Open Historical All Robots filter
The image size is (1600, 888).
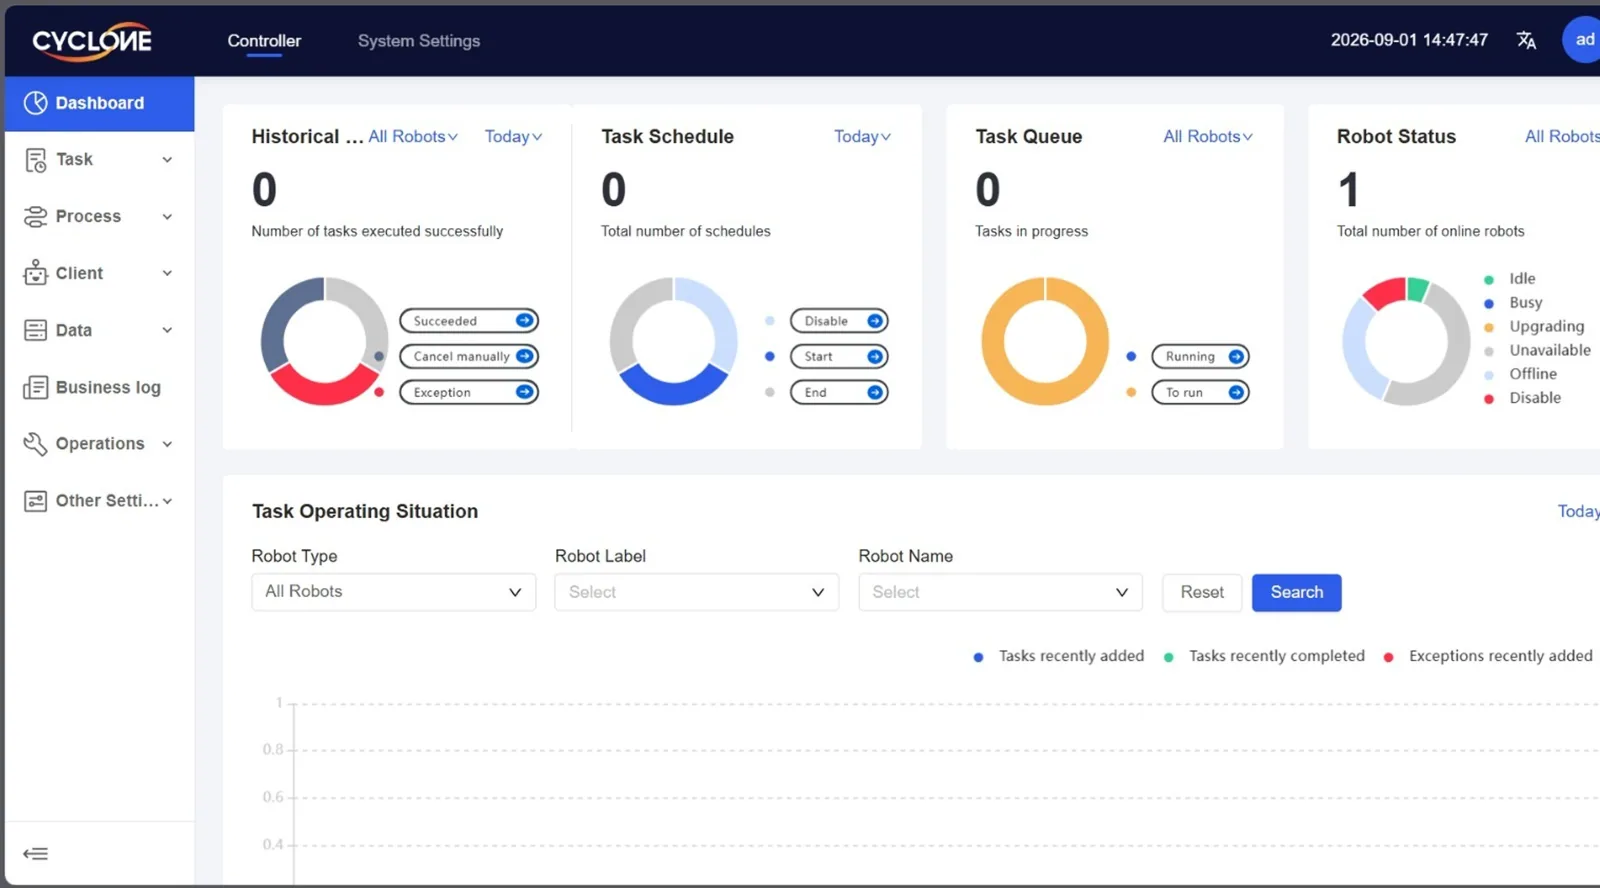tap(413, 137)
